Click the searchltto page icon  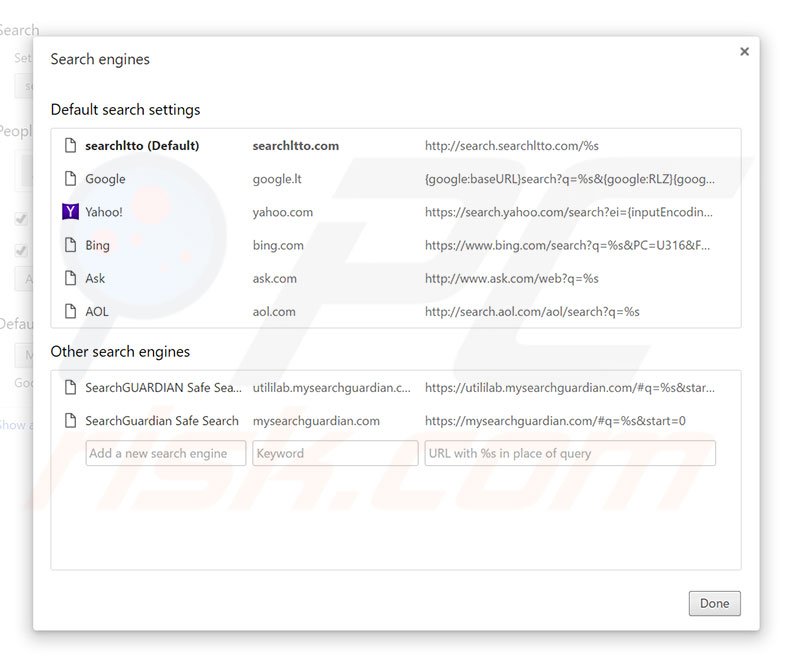click(71, 146)
